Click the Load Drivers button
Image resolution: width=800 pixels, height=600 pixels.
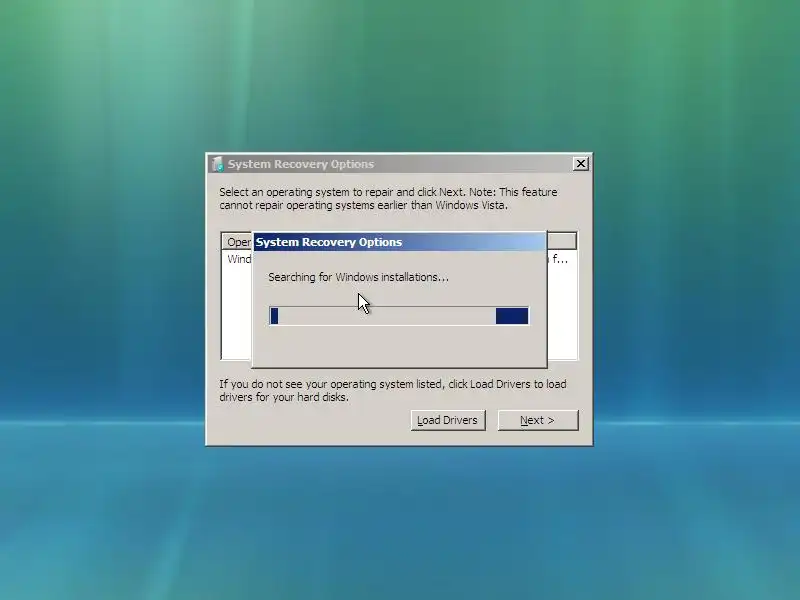[x=448, y=420]
